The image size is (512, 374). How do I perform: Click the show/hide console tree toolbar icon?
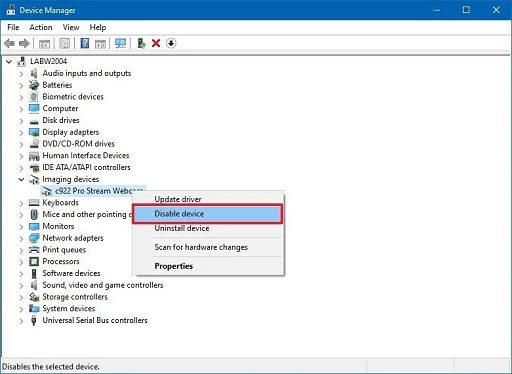44,43
